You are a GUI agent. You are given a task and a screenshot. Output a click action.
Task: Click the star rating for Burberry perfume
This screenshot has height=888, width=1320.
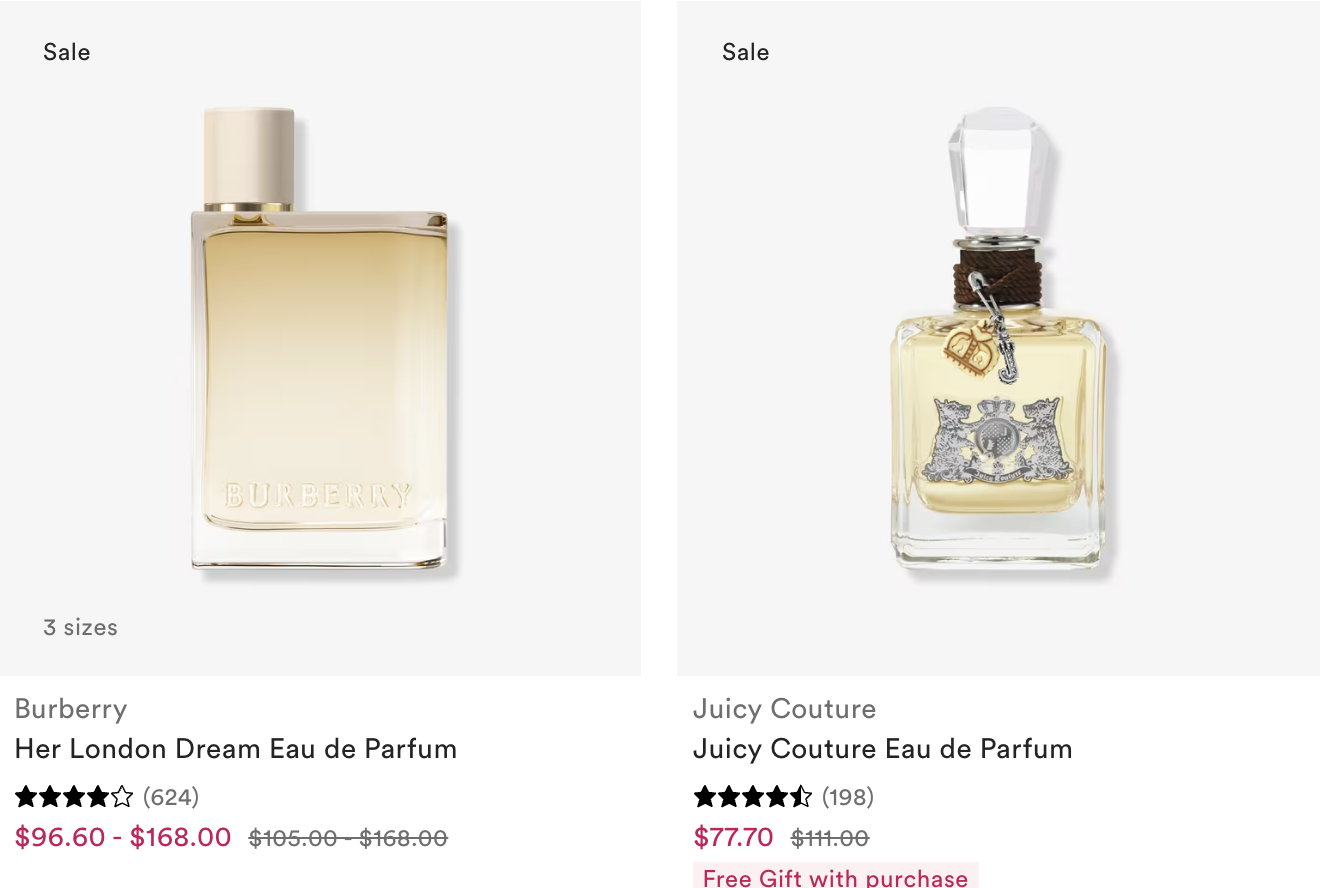tap(74, 797)
